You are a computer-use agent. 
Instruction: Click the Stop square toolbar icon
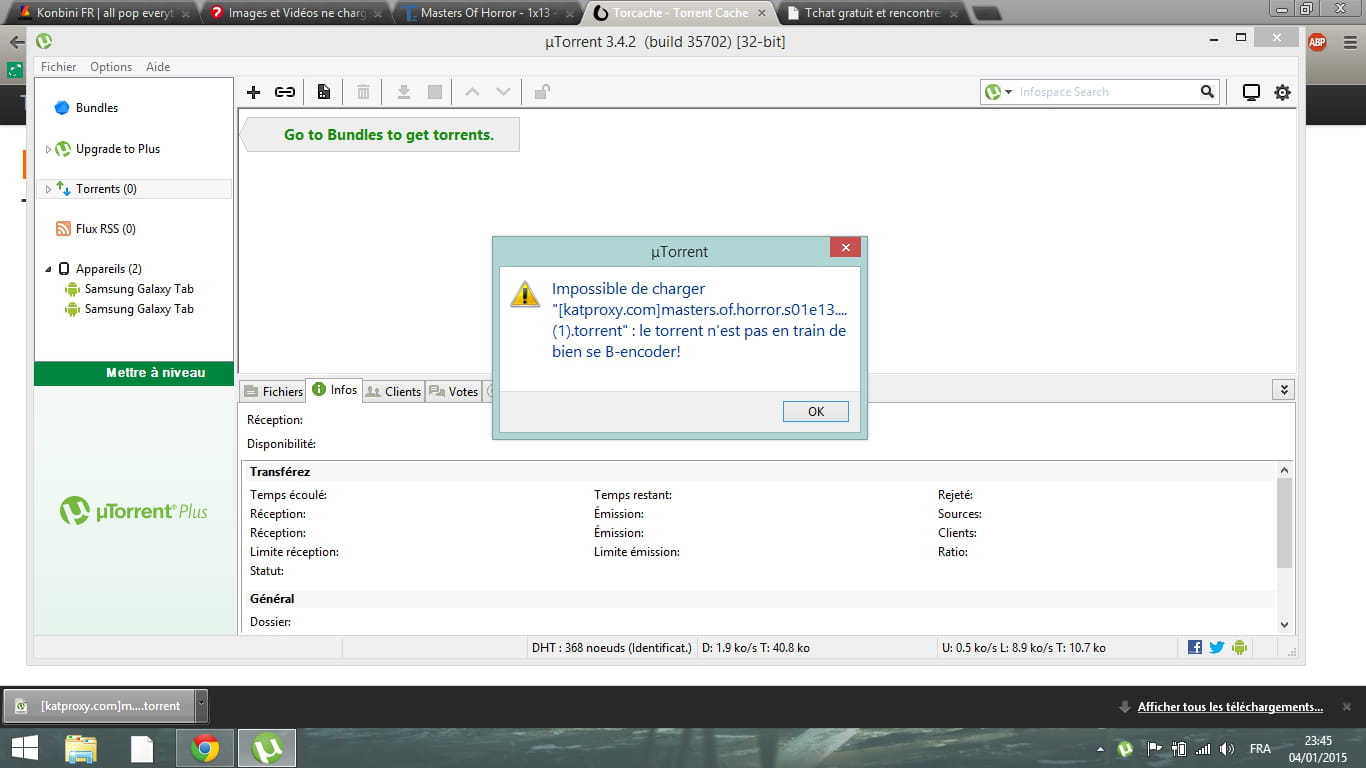tap(435, 92)
